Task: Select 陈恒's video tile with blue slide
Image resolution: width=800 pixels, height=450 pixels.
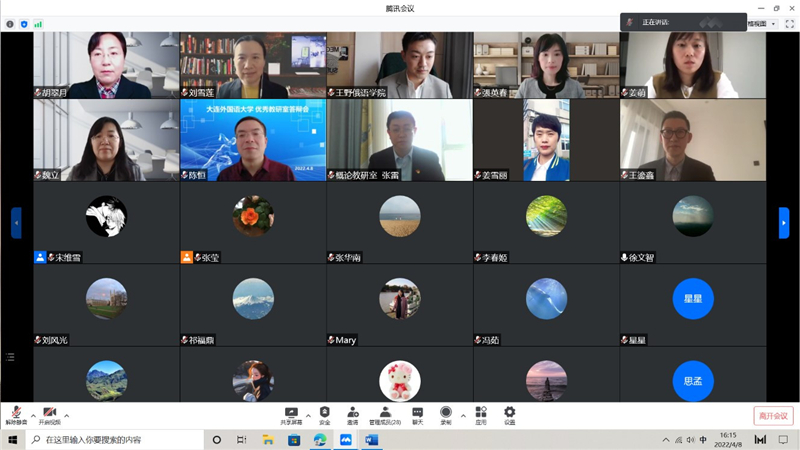Action: [252, 139]
